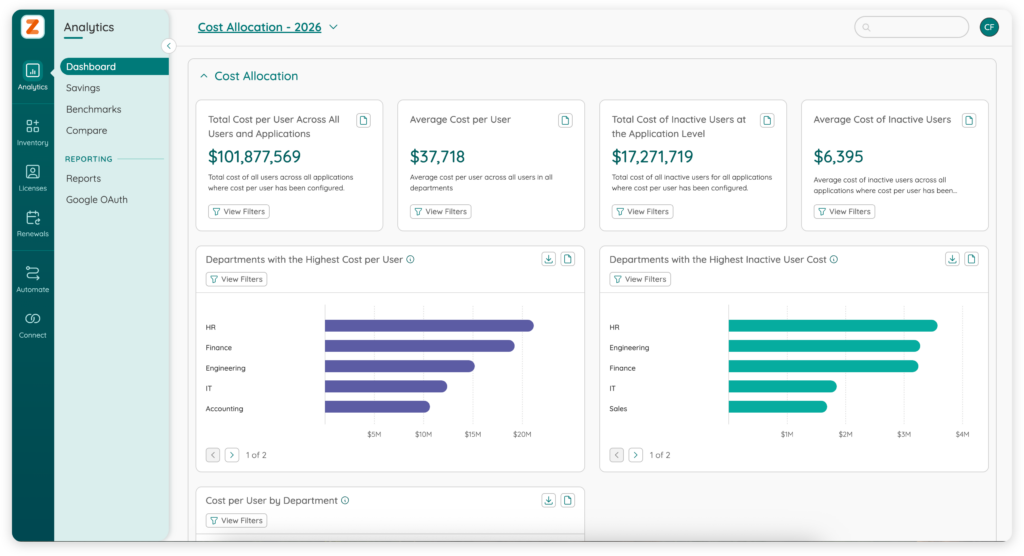Collapse the Analytics side panel
The width and height of the screenshot is (1024, 556).
pos(168,45)
